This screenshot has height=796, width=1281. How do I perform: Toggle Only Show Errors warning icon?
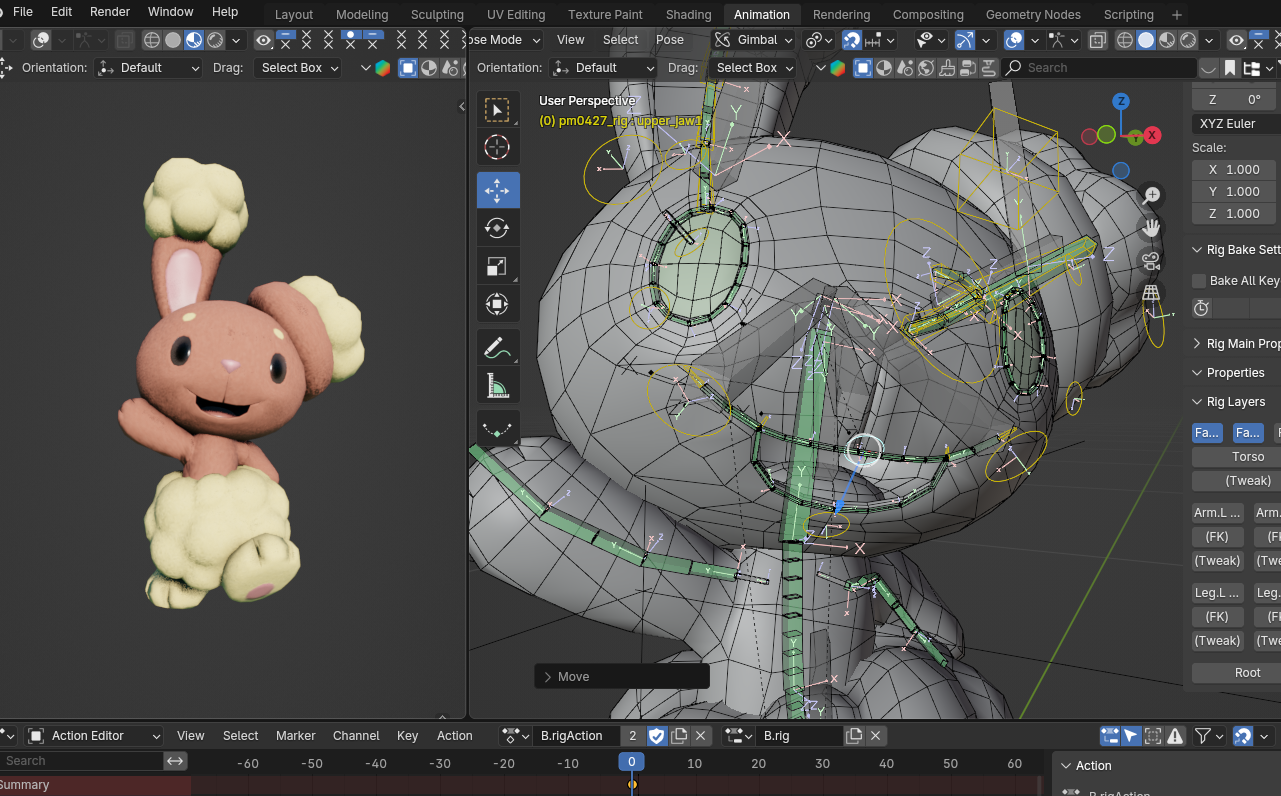coord(1176,736)
